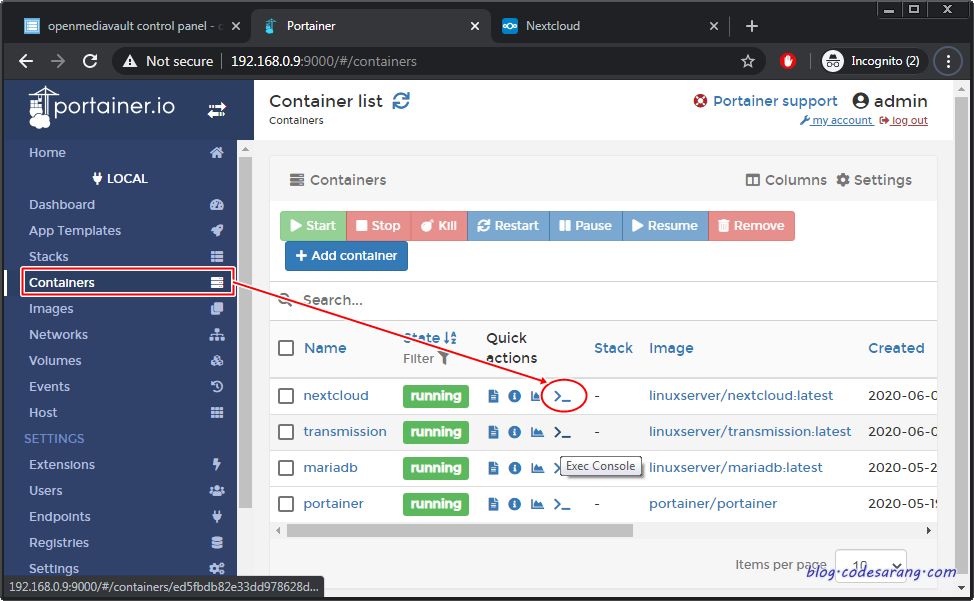
Task: Click the State filter funnel icon
Action: pyautogui.click(x=444, y=358)
